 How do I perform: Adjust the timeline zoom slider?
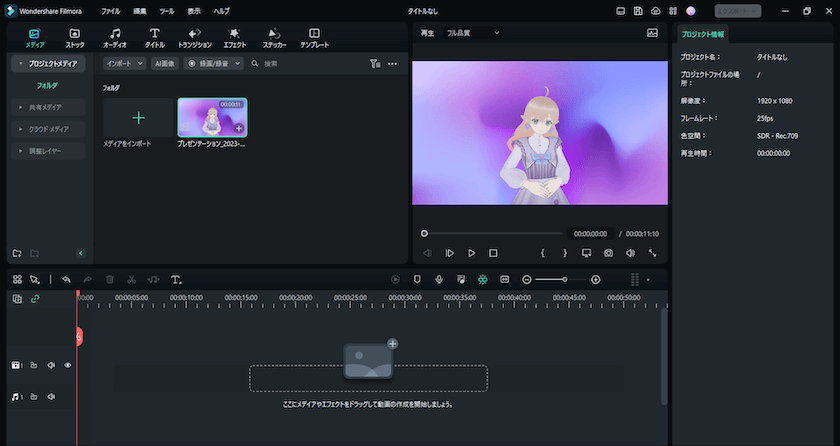pyautogui.click(x=561, y=279)
